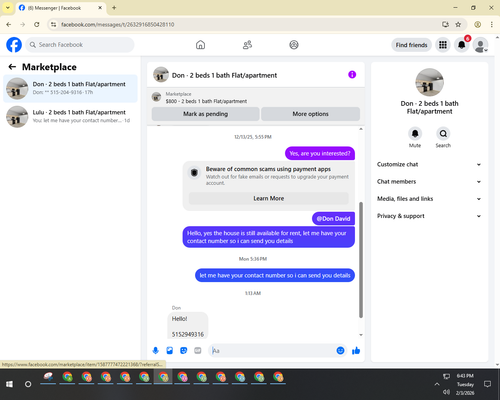Image resolution: width=500 pixels, height=400 pixels.
Task: Focus the Aa message input field
Action: [x=272, y=351]
